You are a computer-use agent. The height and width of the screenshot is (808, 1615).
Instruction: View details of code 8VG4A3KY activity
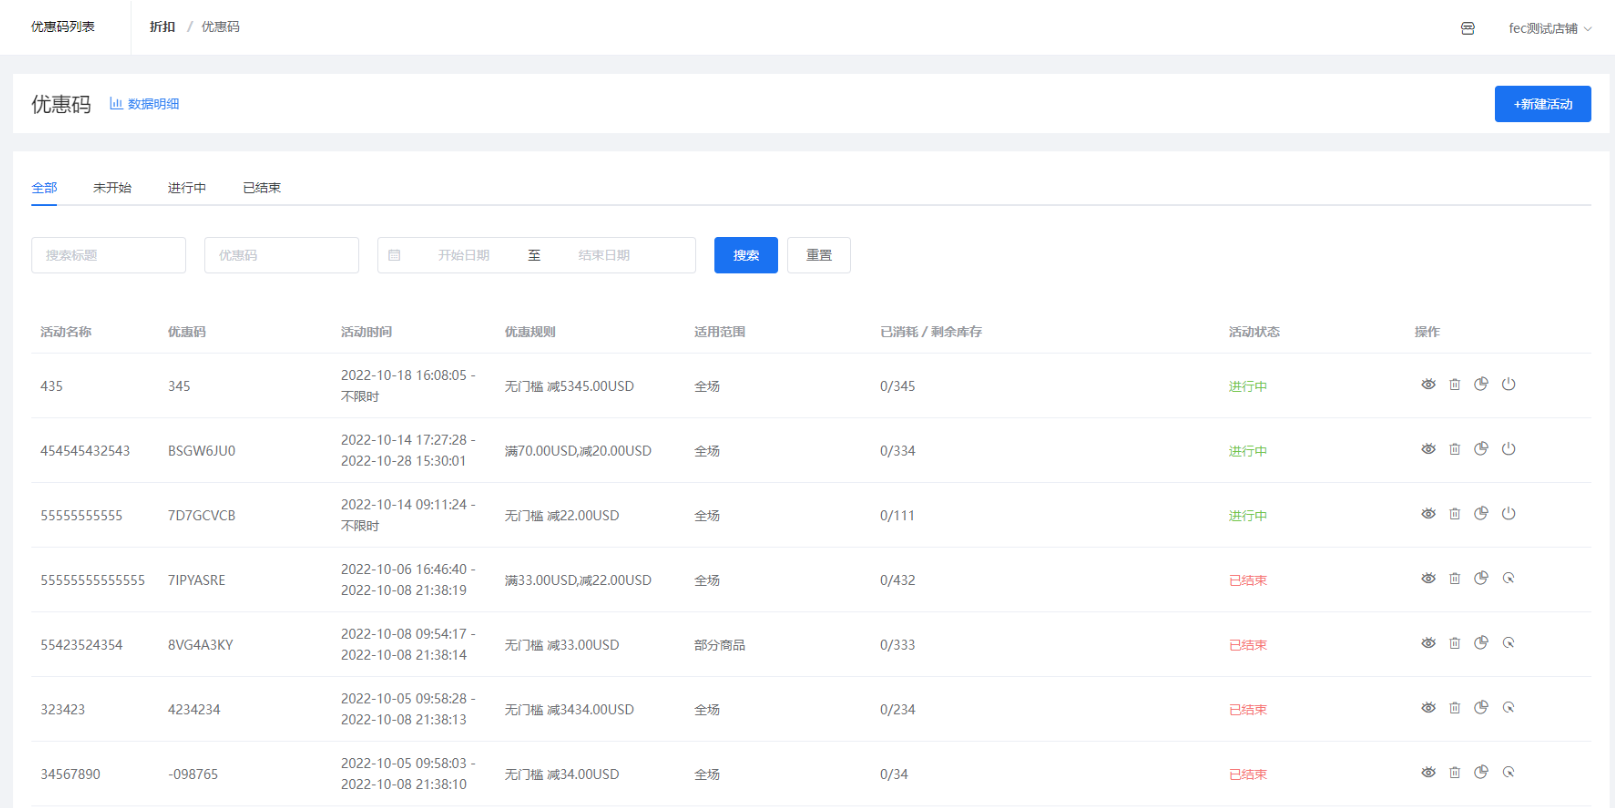tap(1428, 644)
